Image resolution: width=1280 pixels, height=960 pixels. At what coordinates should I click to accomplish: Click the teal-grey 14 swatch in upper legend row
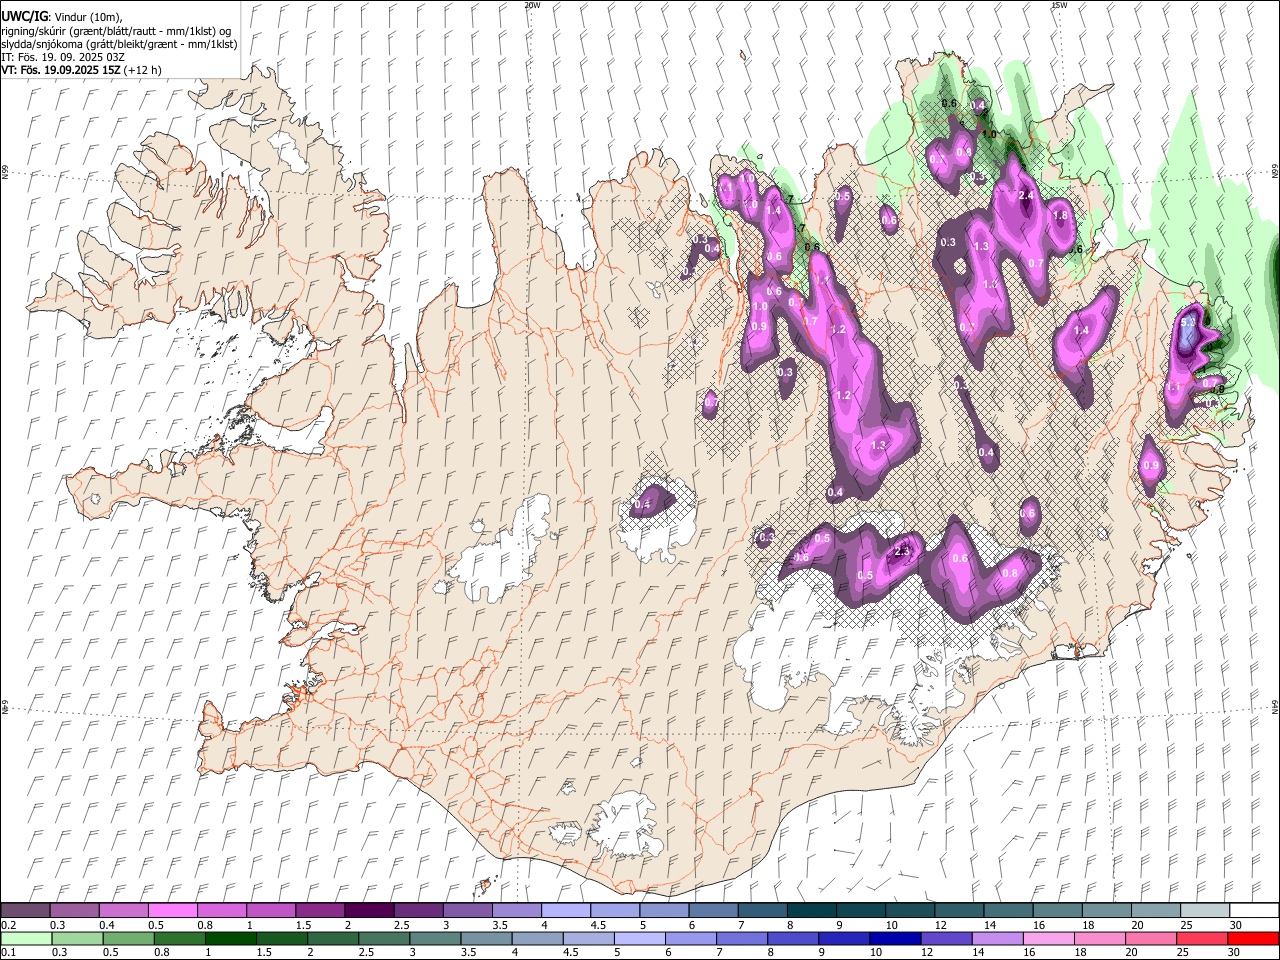click(x=1009, y=910)
